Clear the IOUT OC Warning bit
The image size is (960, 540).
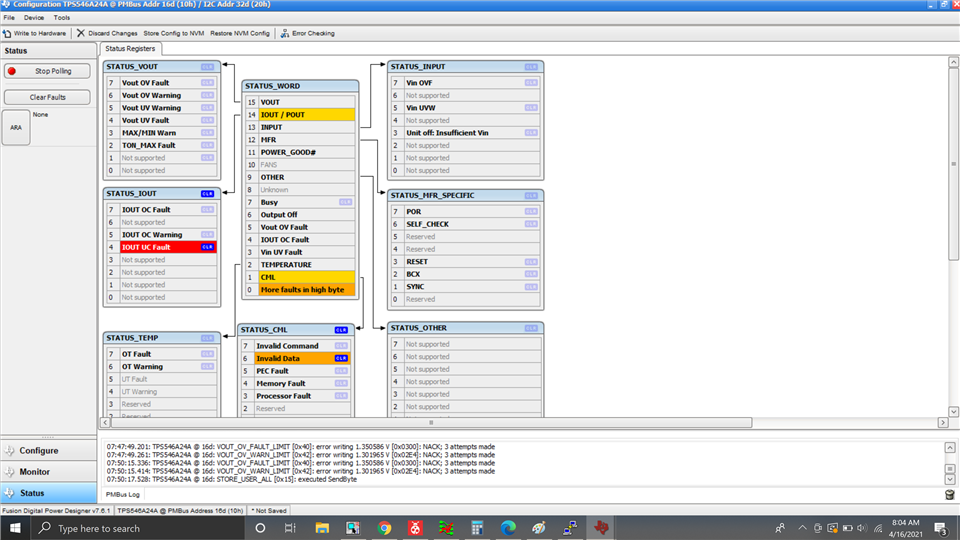[x=208, y=234]
